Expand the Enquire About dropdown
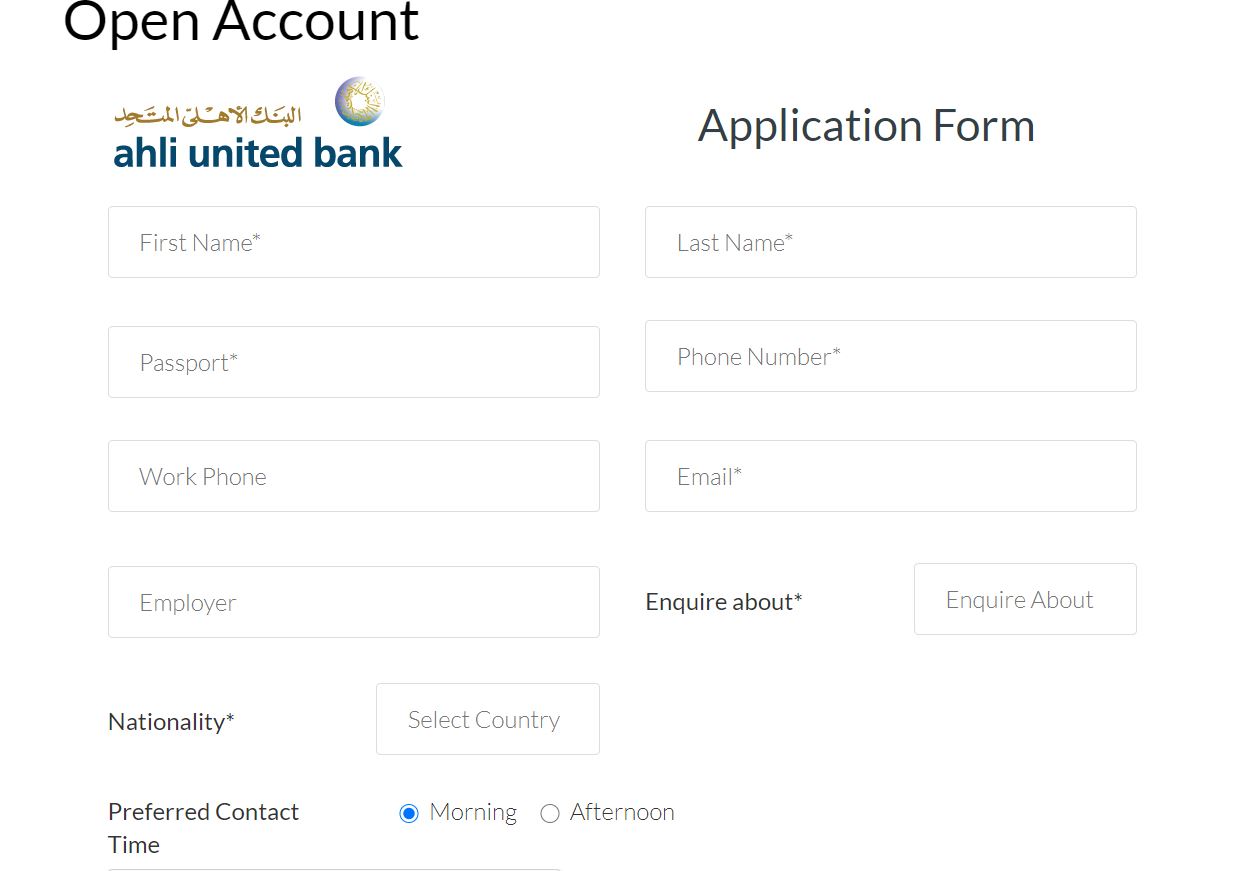 pyautogui.click(x=1024, y=599)
